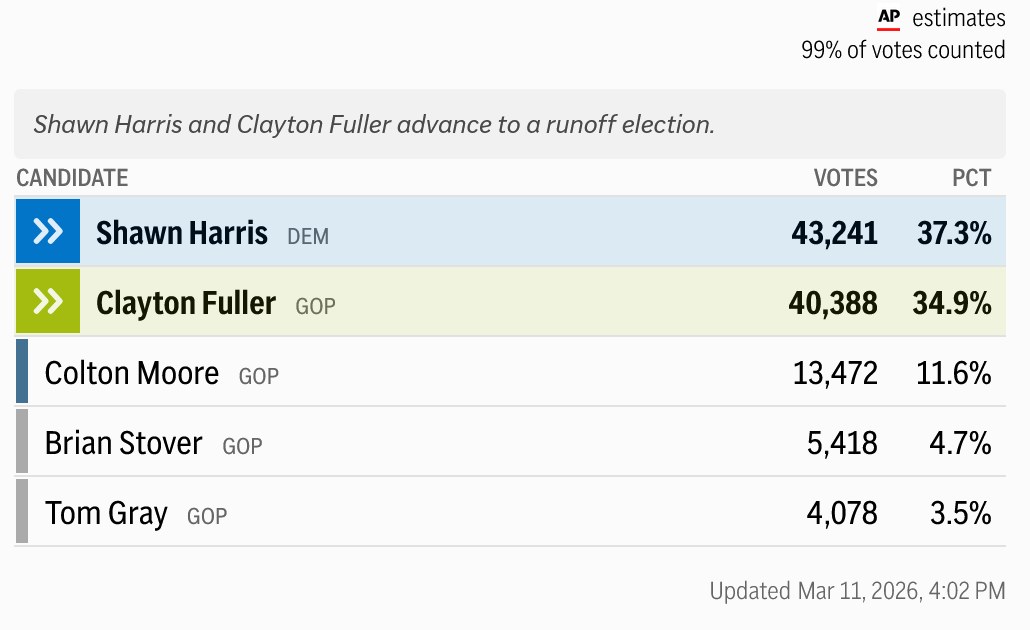
Task: Select the Clayton Fuller candidate name
Action: click(x=186, y=303)
